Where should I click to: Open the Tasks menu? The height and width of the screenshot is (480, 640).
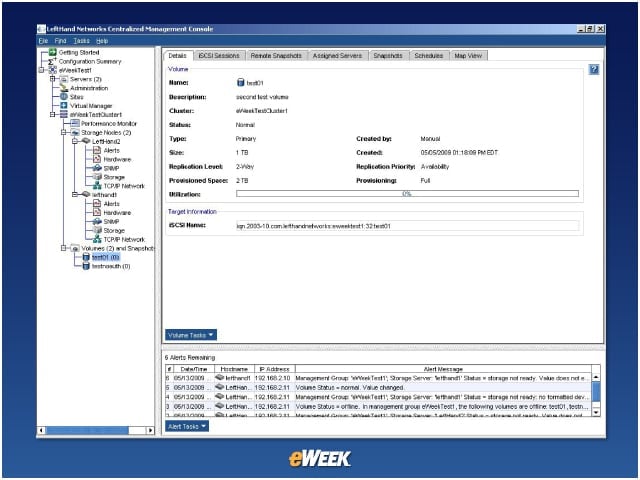pos(81,41)
